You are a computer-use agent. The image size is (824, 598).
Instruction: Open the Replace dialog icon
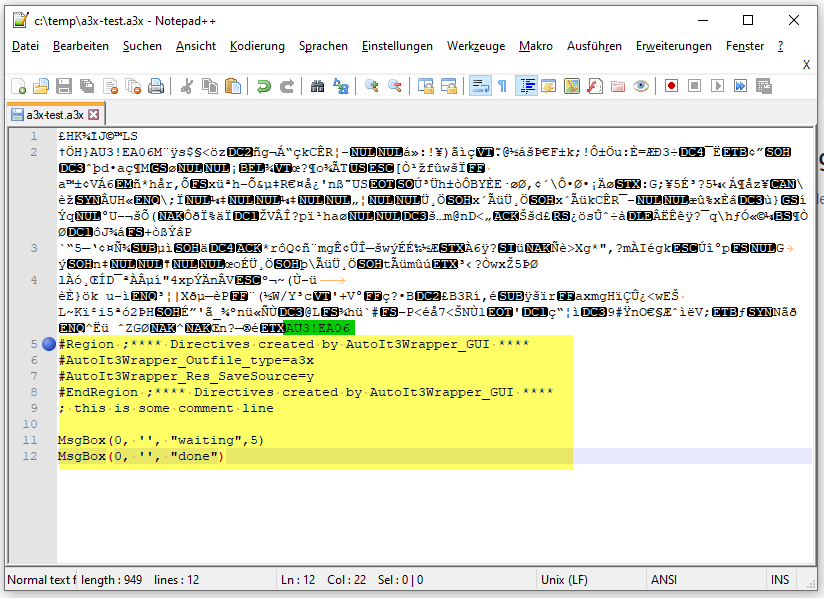click(x=341, y=86)
